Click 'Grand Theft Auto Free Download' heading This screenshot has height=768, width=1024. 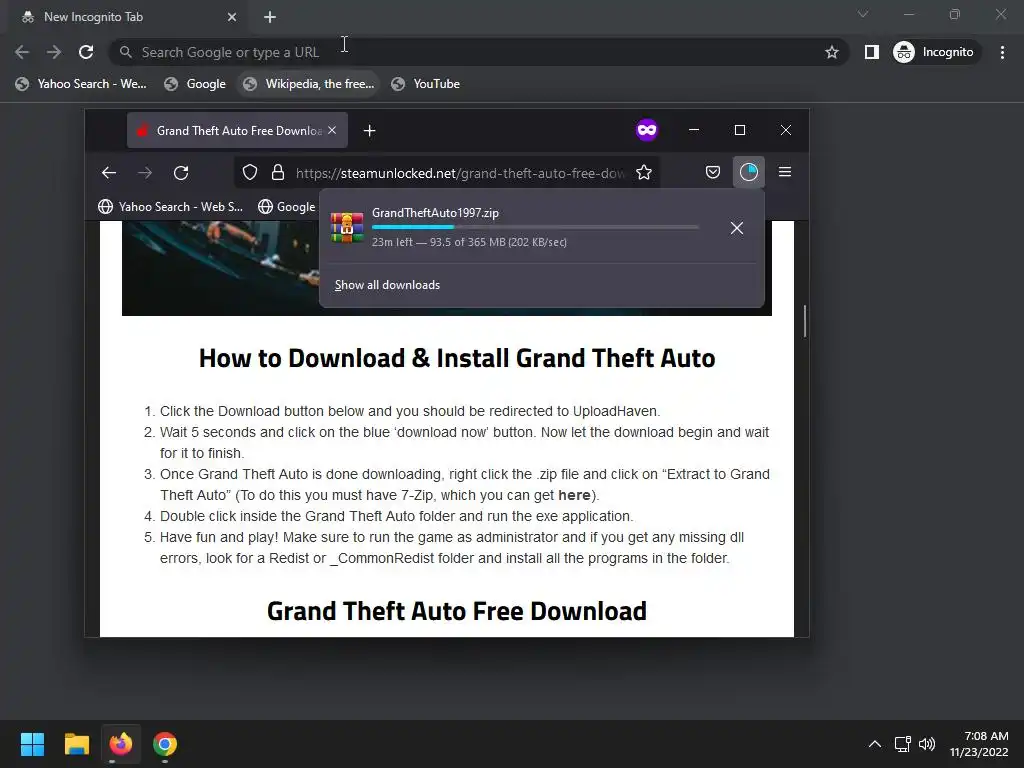point(456,611)
